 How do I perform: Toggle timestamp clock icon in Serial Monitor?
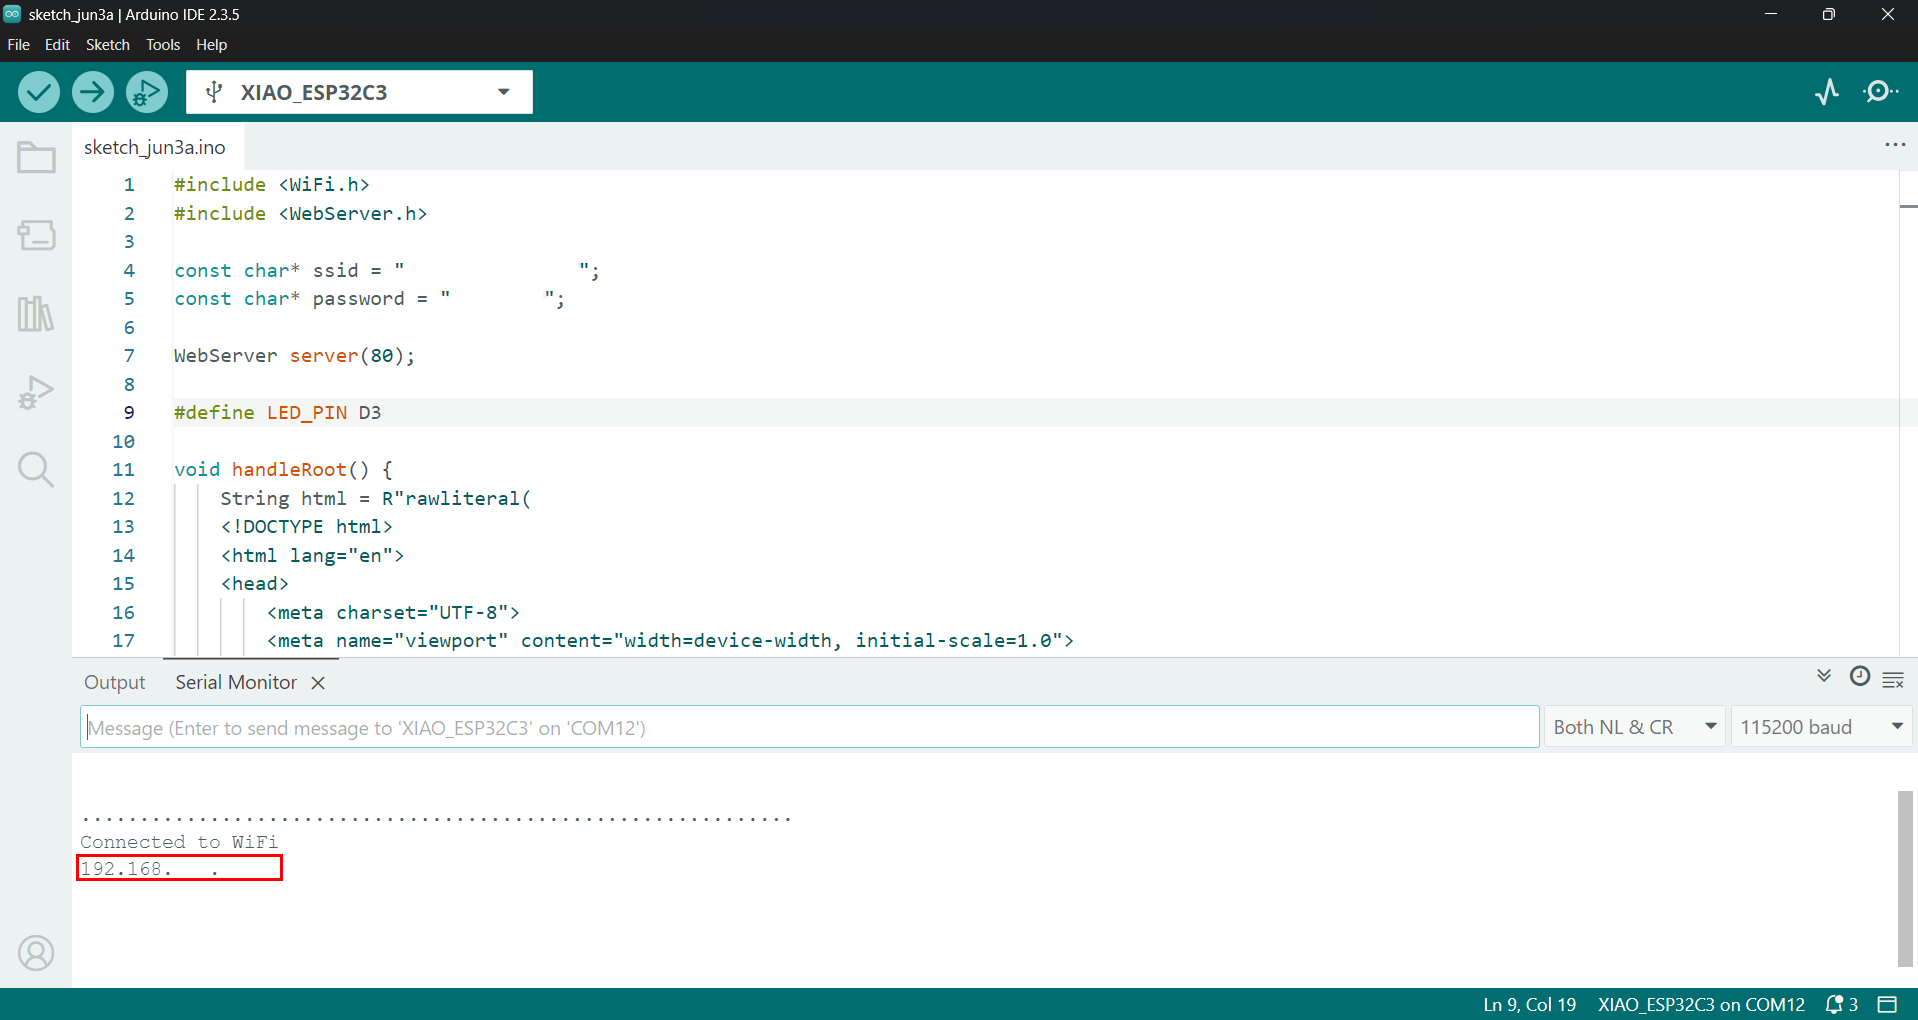[1860, 677]
